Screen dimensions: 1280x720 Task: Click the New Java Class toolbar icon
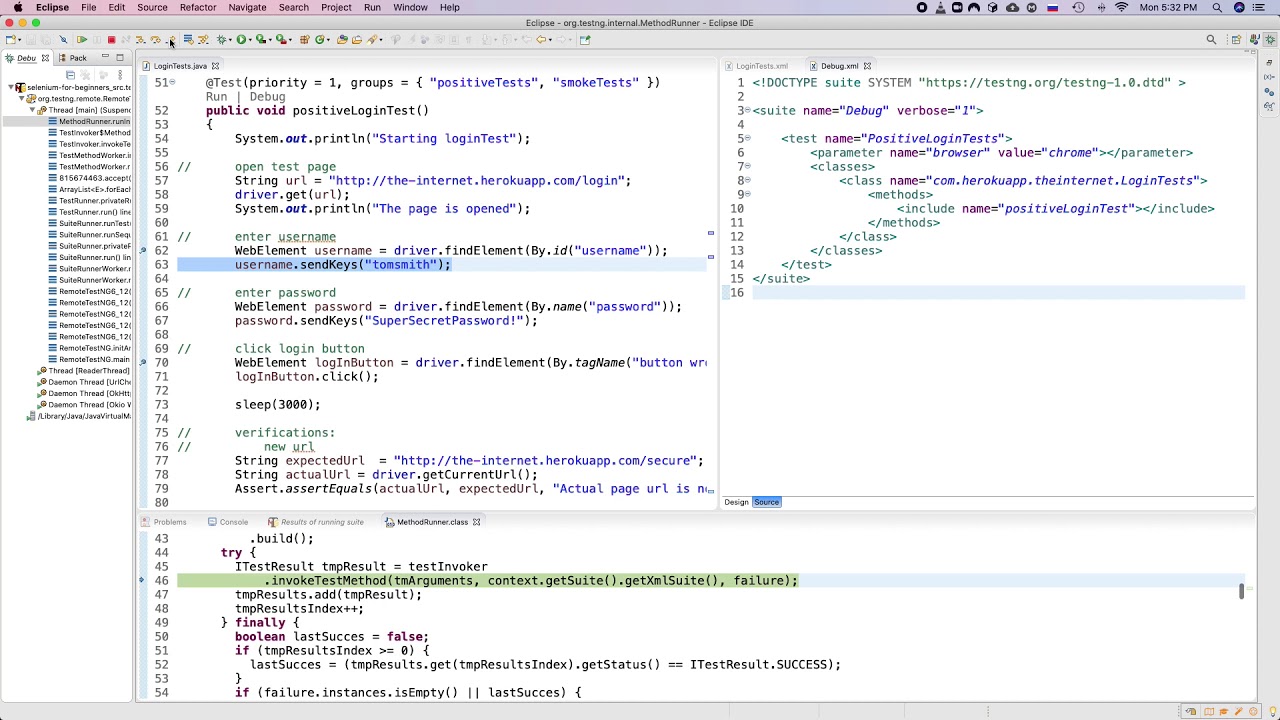coord(320,40)
